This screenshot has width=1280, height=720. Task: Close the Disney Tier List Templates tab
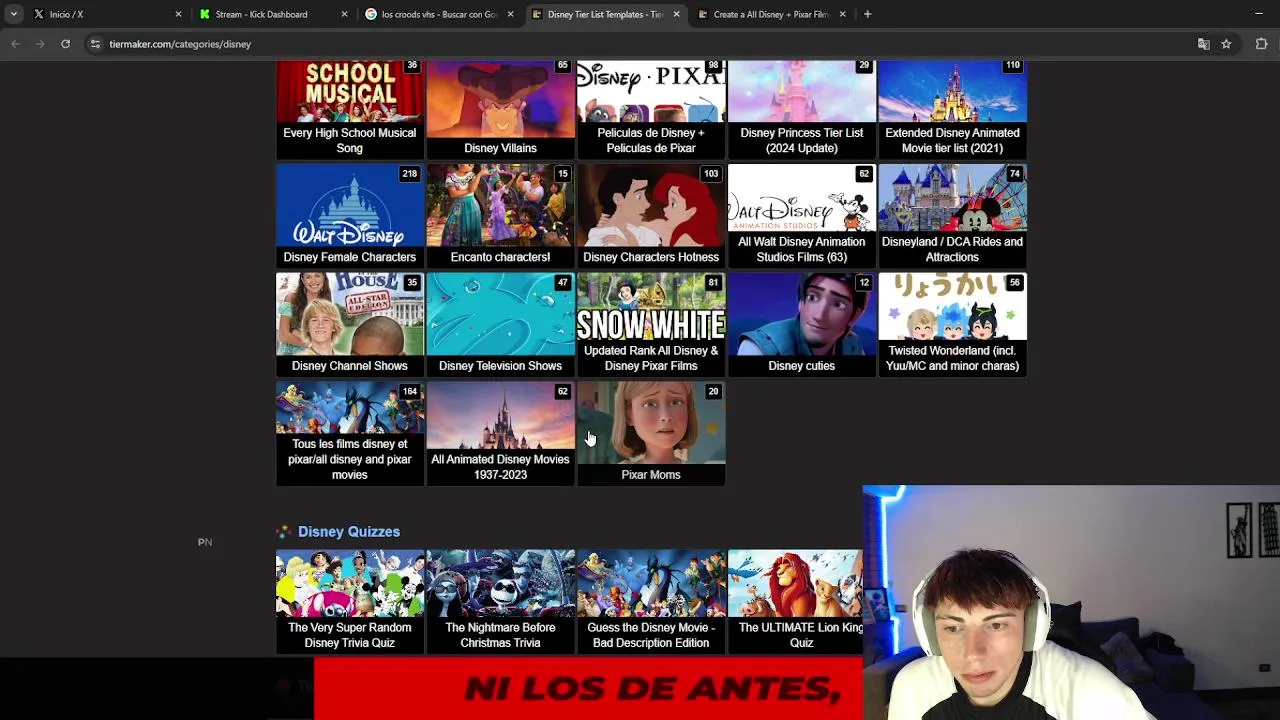tap(676, 14)
